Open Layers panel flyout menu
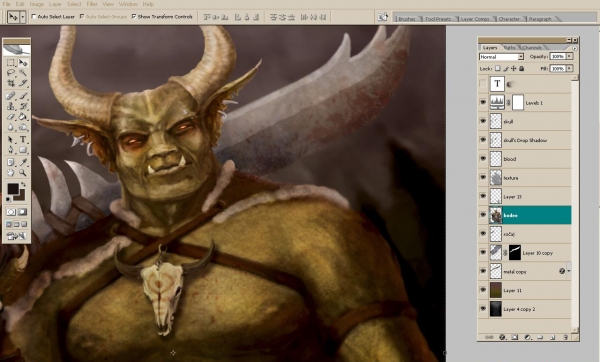This screenshot has height=362, width=600. click(574, 48)
